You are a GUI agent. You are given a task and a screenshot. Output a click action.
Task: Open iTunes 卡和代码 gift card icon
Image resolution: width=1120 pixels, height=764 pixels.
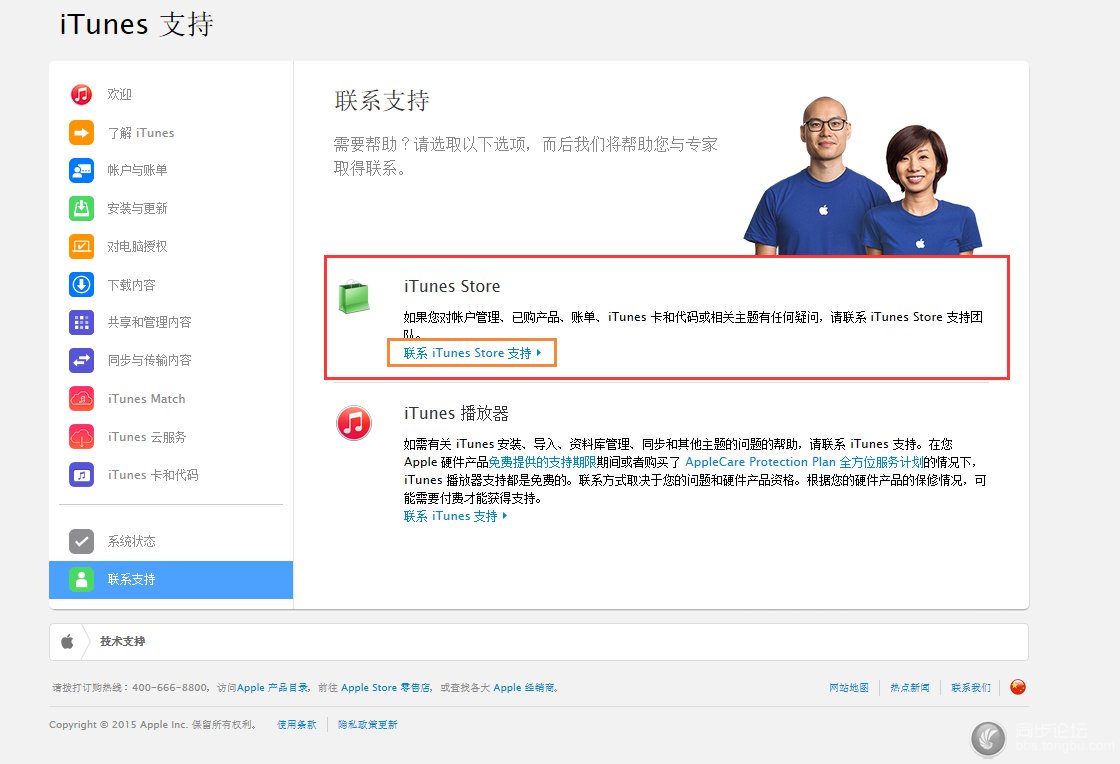pyautogui.click(x=81, y=474)
